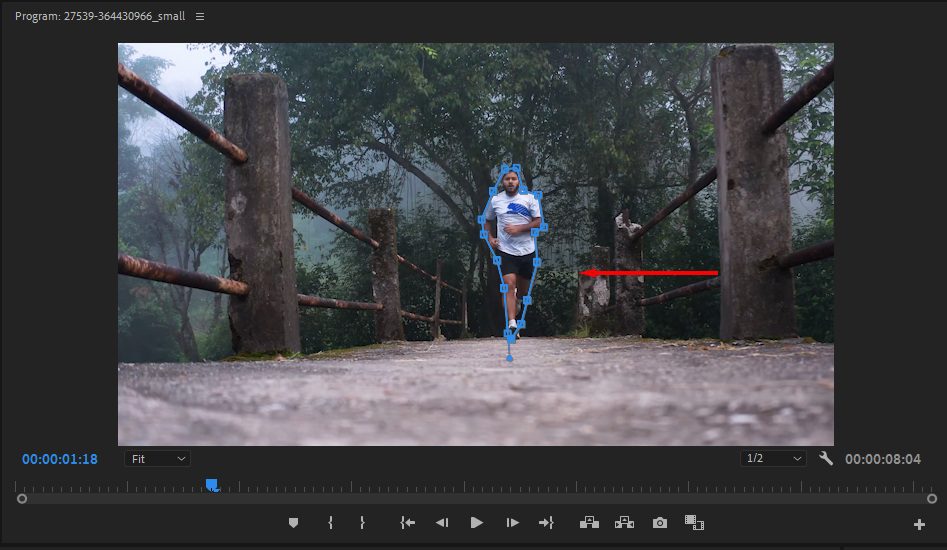This screenshot has width=947, height=550.
Task: Click the left handle of the zoom scrollbar
Action: click(x=22, y=498)
